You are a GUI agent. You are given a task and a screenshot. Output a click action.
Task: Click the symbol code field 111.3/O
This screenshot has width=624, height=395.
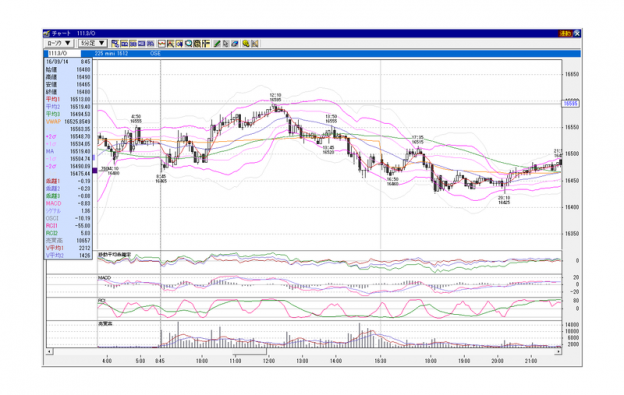(64, 53)
